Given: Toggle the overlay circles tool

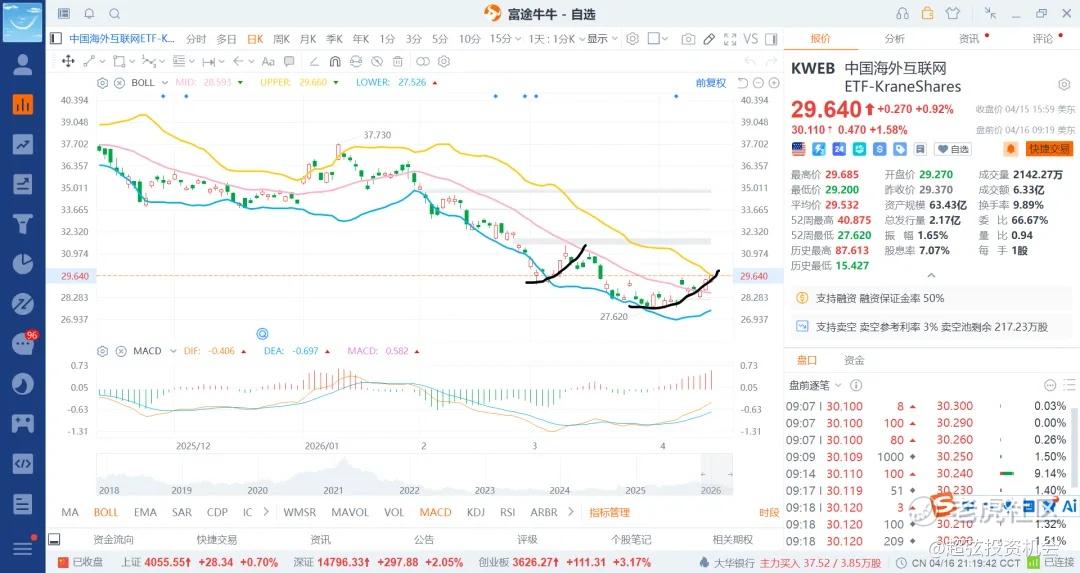Looking at the screenshot, I should [x=423, y=61].
